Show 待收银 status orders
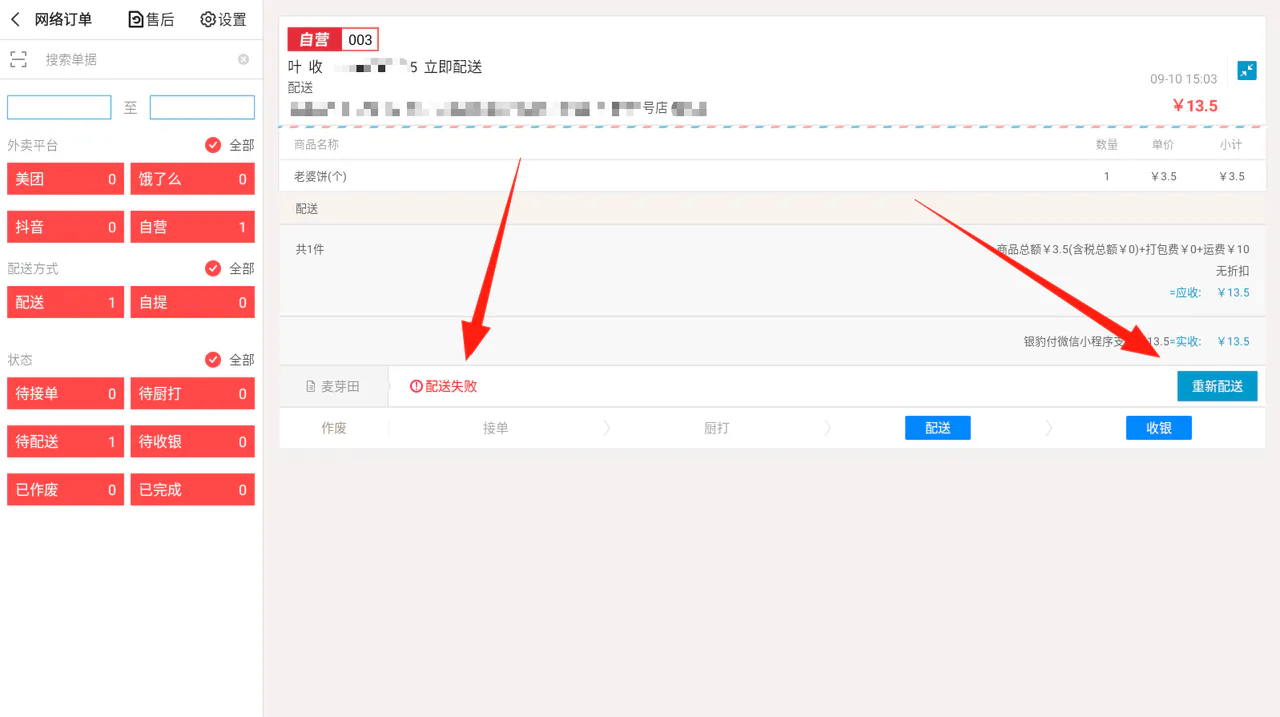The height and width of the screenshot is (717, 1280). click(x=192, y=441)
